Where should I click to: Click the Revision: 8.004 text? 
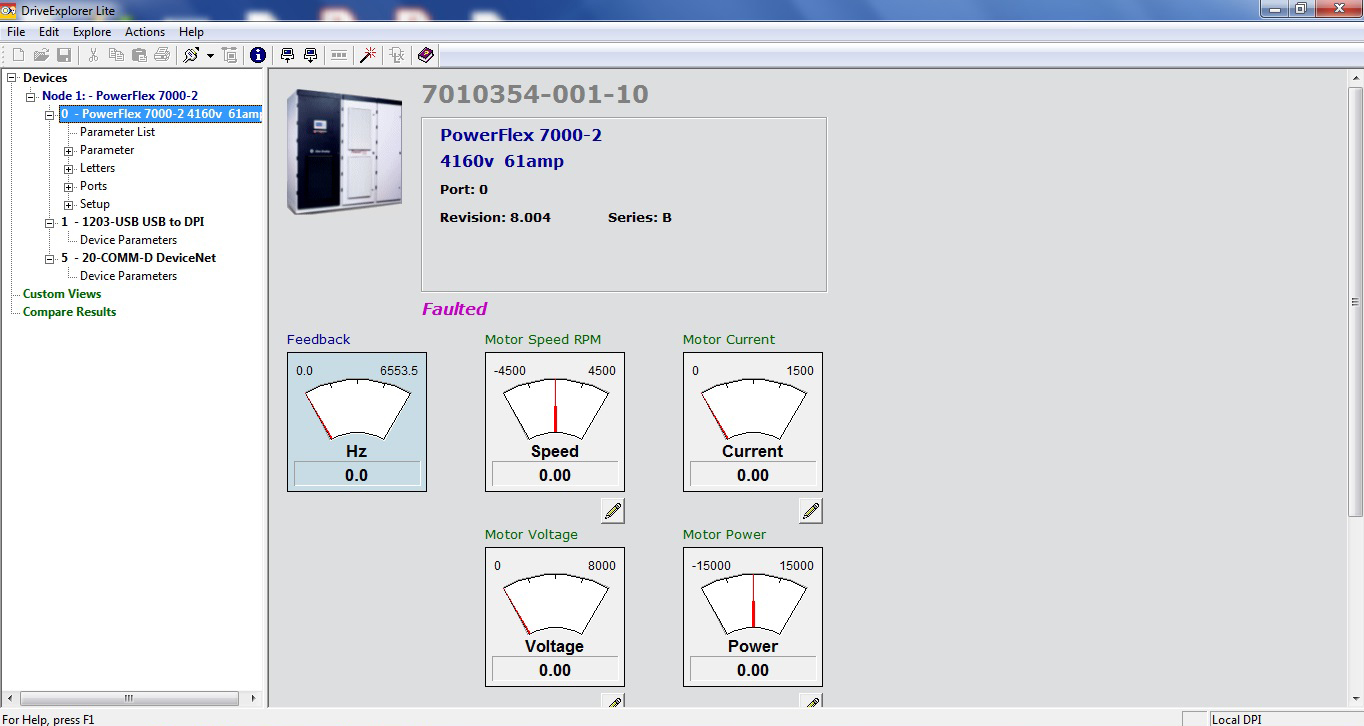[x=495, y=217]
